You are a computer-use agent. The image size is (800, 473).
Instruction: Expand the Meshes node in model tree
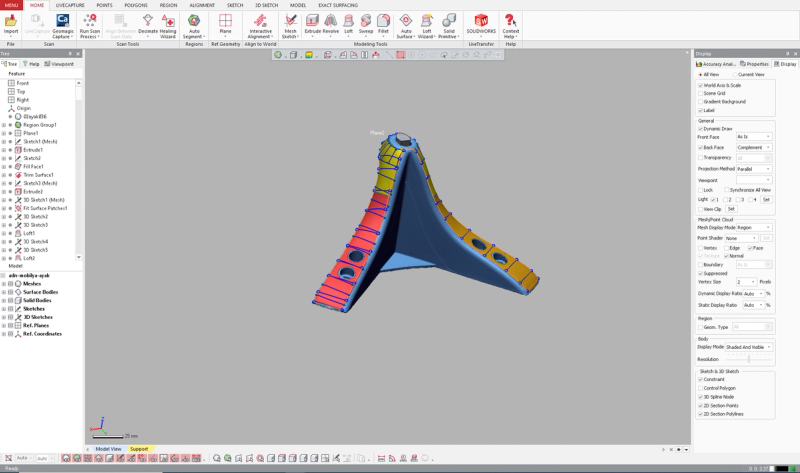coord(4,284)
